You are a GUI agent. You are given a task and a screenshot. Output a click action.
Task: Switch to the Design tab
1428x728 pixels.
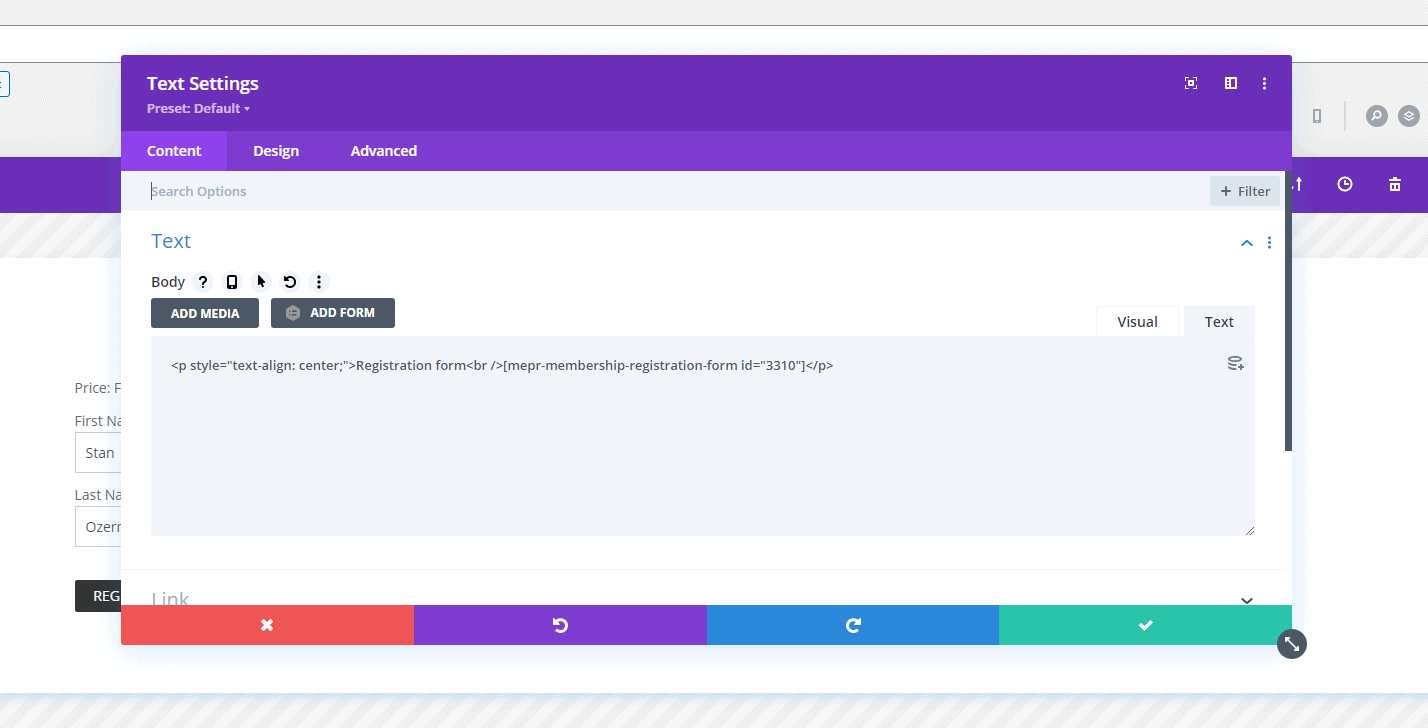[276, 151]
